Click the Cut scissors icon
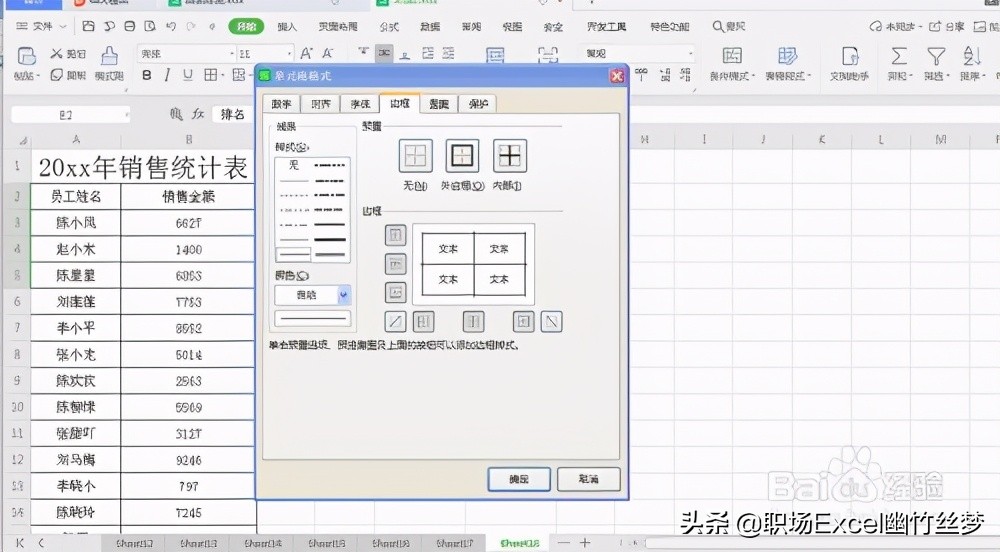The image size is (1000, 552). 57,54
